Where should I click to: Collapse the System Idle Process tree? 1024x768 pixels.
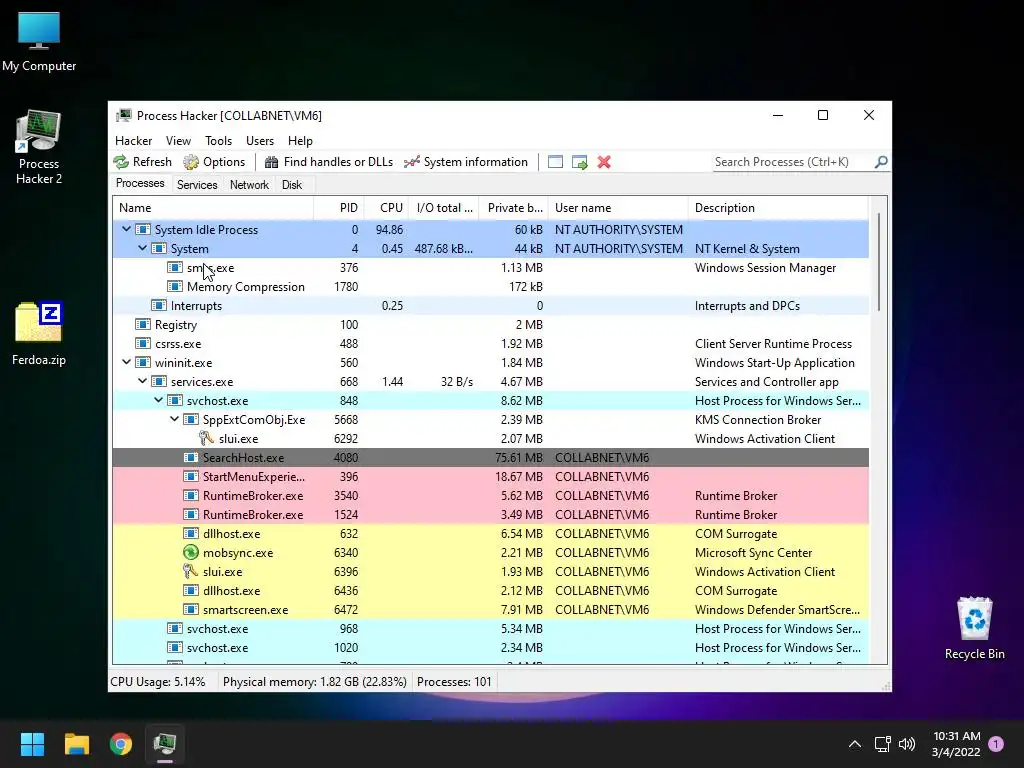tap(126, 229)
